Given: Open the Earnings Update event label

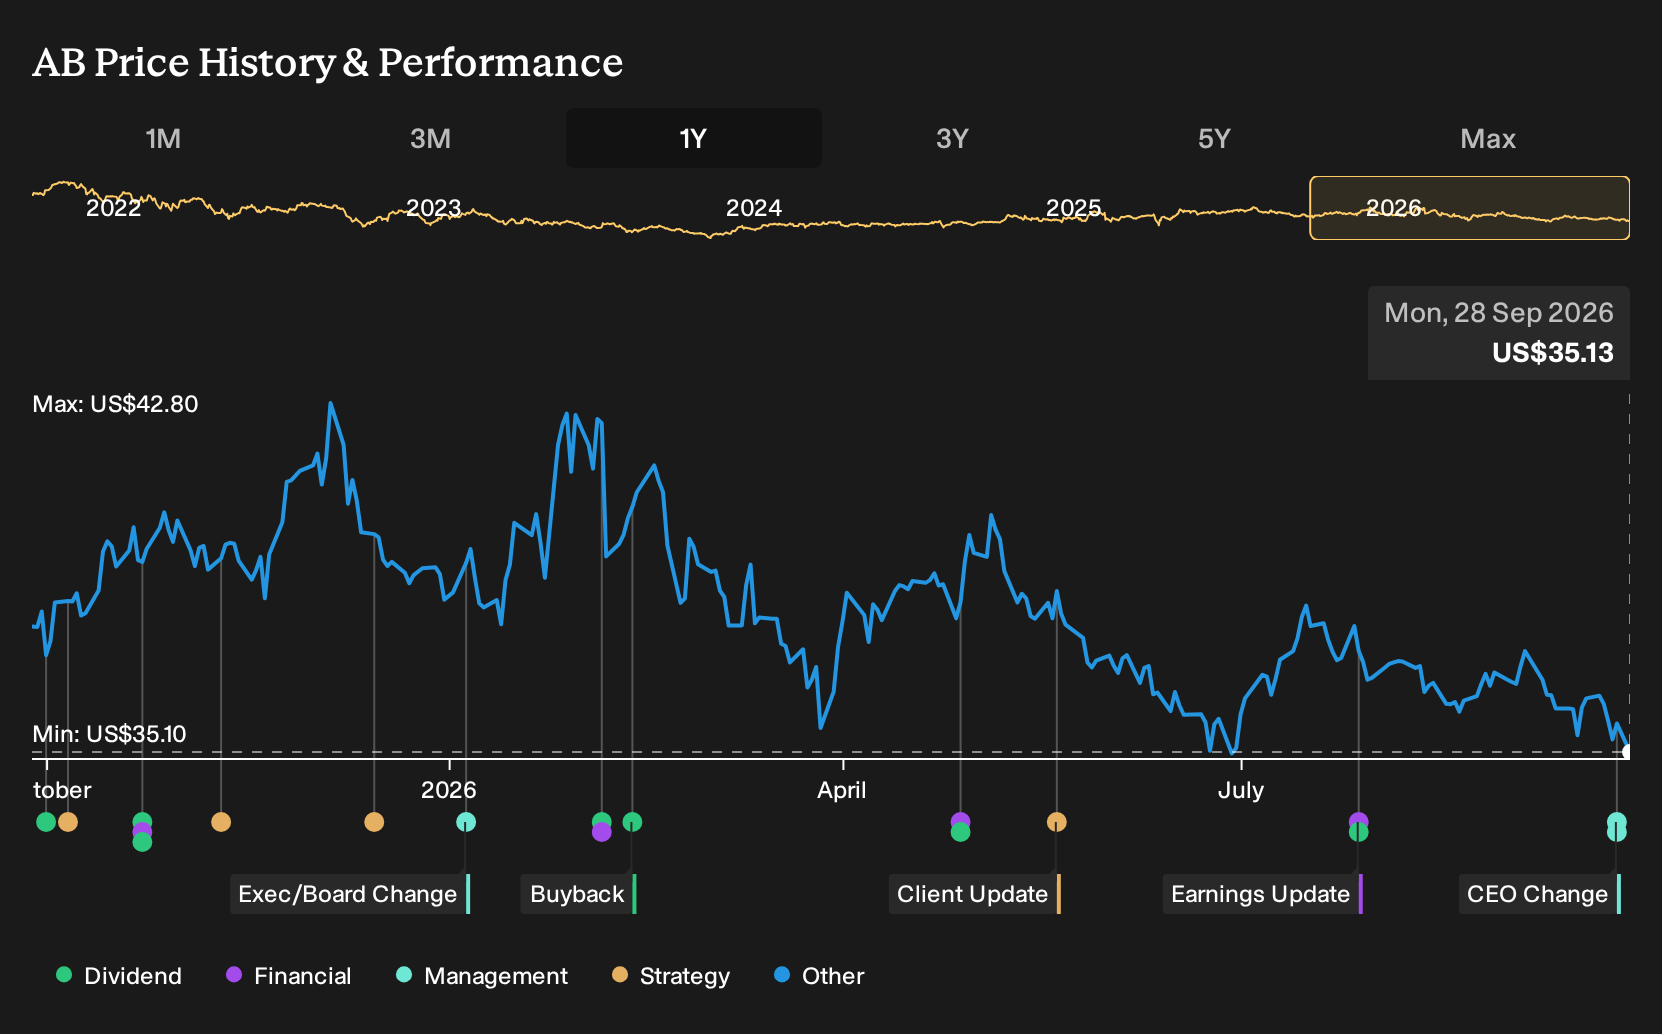Looking at the screenshot, I should [x=1262, y=894].
